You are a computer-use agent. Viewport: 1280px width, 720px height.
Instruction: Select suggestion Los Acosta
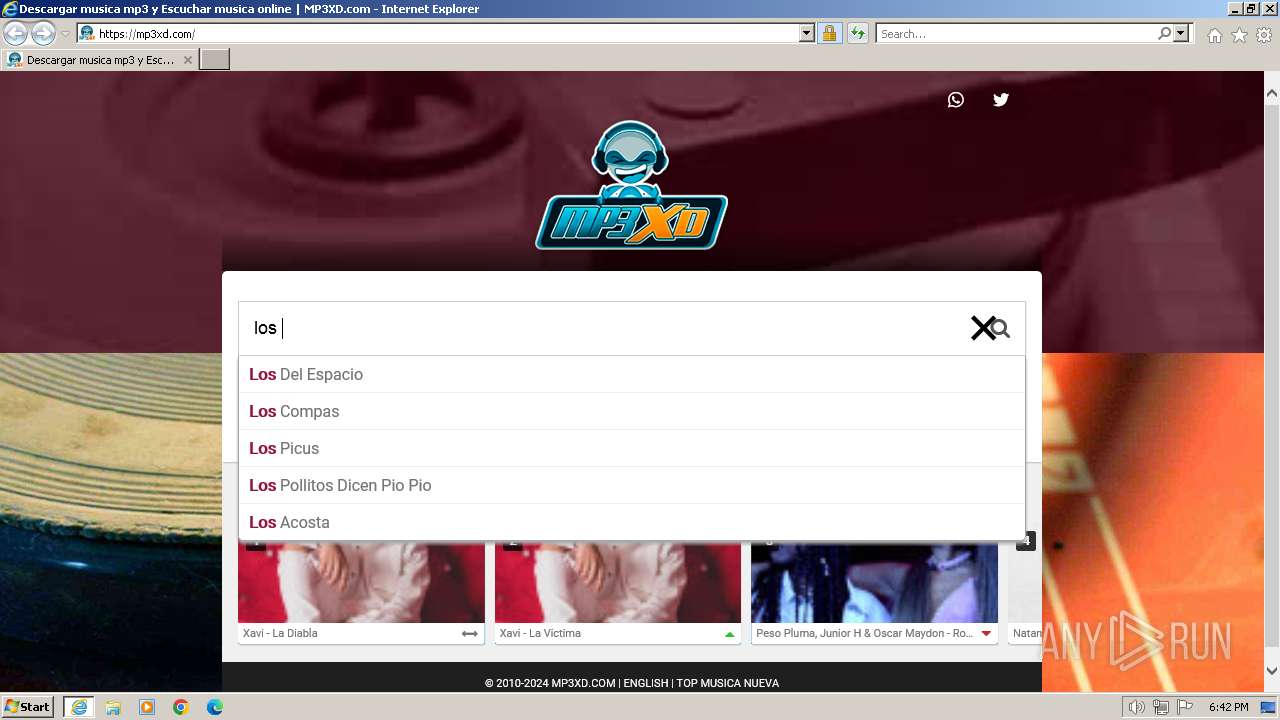[632, 522]
